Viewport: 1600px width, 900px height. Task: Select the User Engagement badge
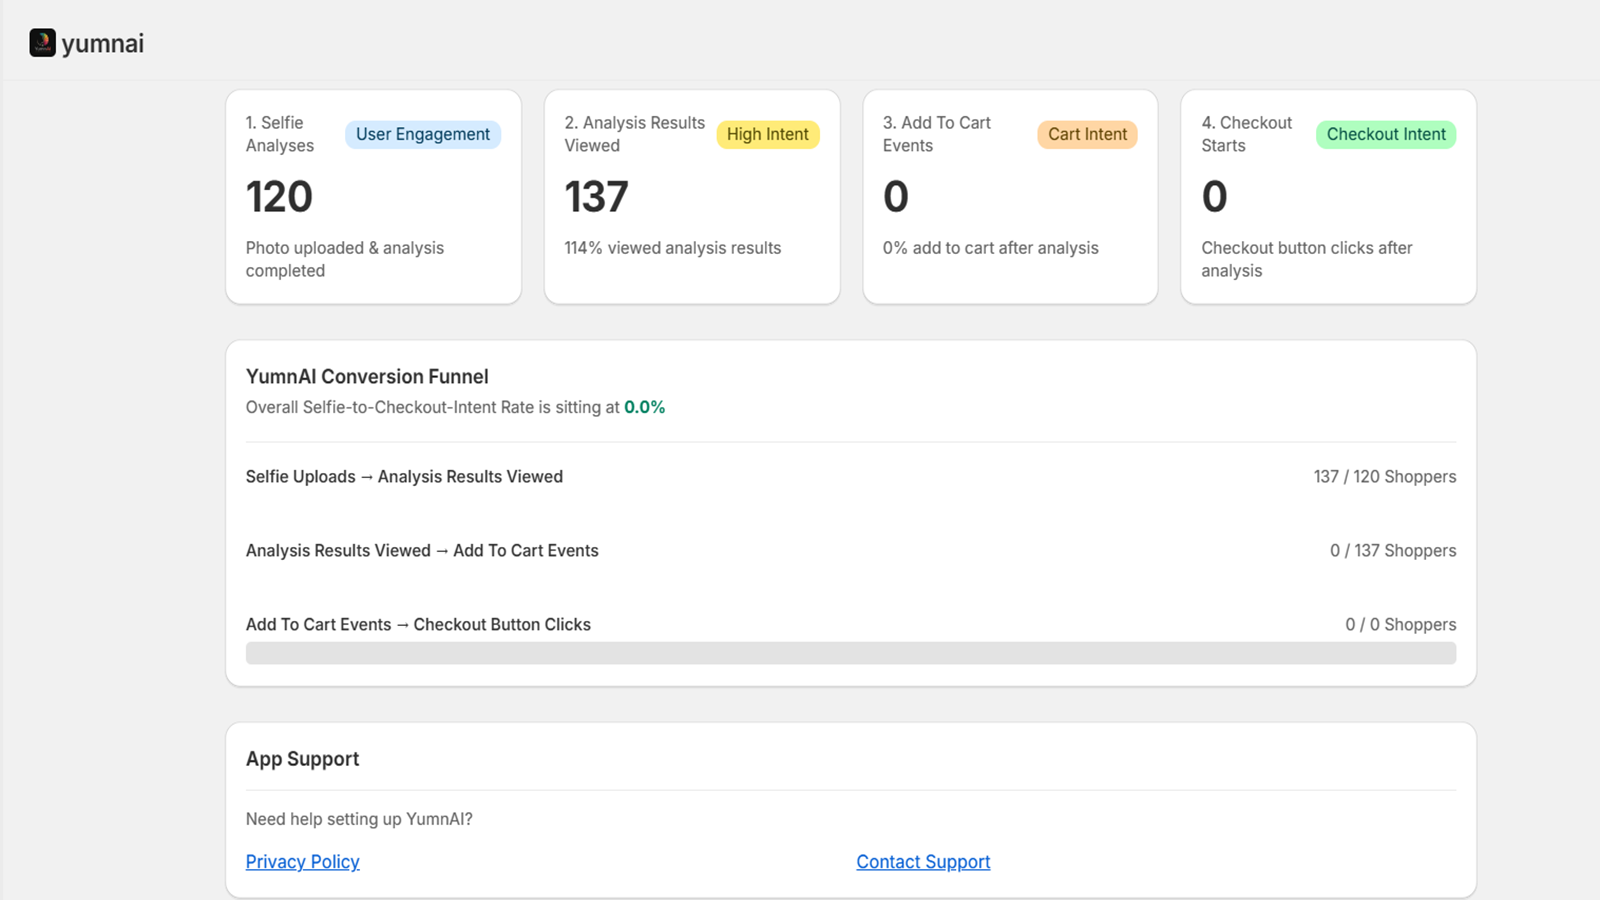[423, 134]
